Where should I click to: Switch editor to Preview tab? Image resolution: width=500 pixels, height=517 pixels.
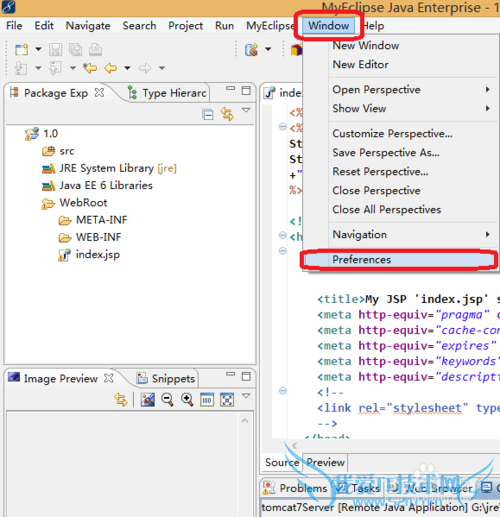[325, 462]
